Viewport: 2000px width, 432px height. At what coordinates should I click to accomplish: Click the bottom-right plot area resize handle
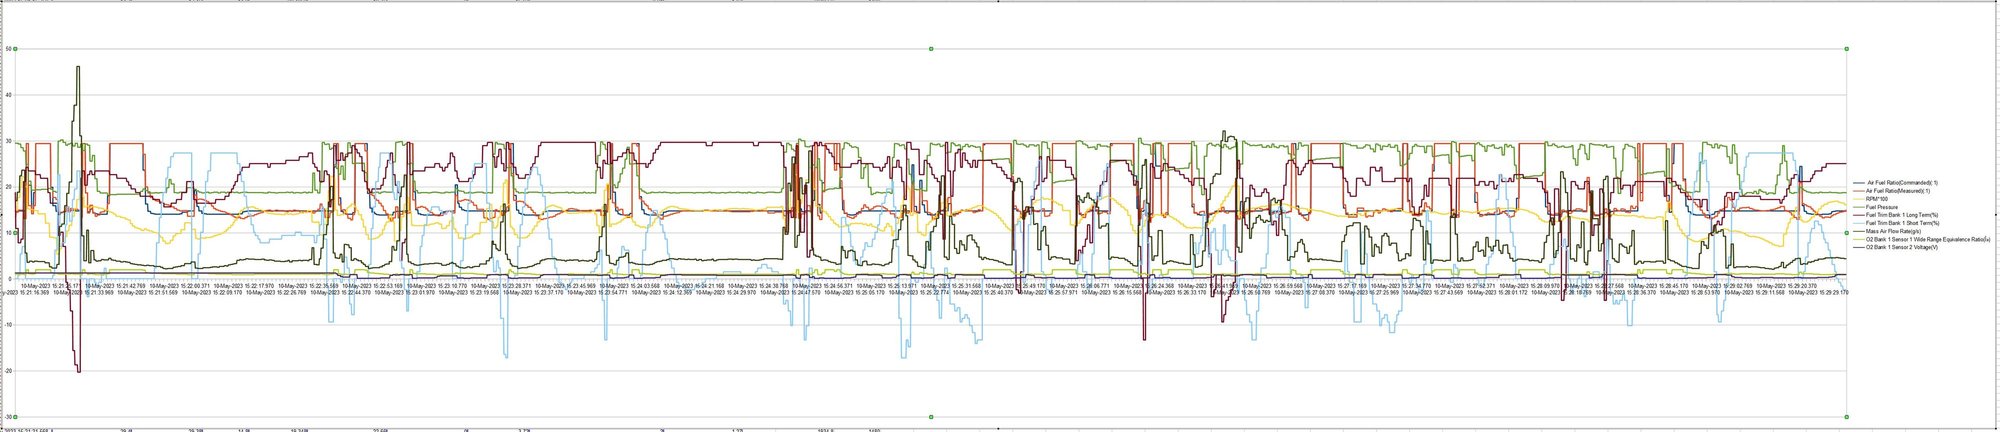point(1846,416)
